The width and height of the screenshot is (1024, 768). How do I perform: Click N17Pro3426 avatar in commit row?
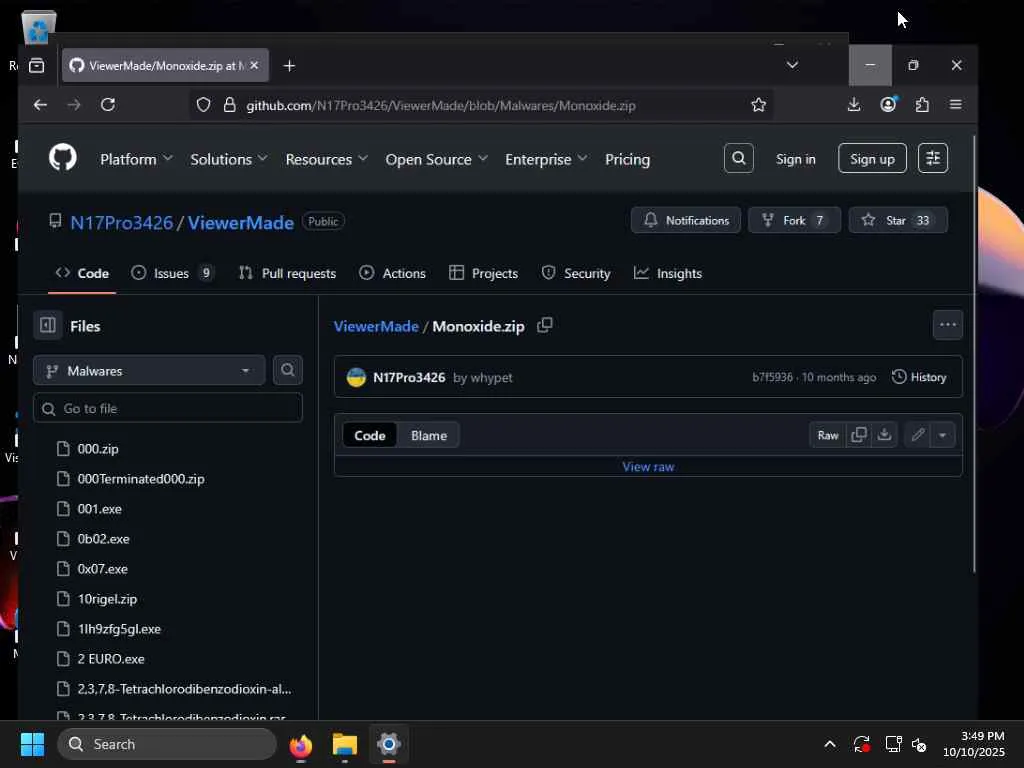pyautogui.click(x=356, y=377)
